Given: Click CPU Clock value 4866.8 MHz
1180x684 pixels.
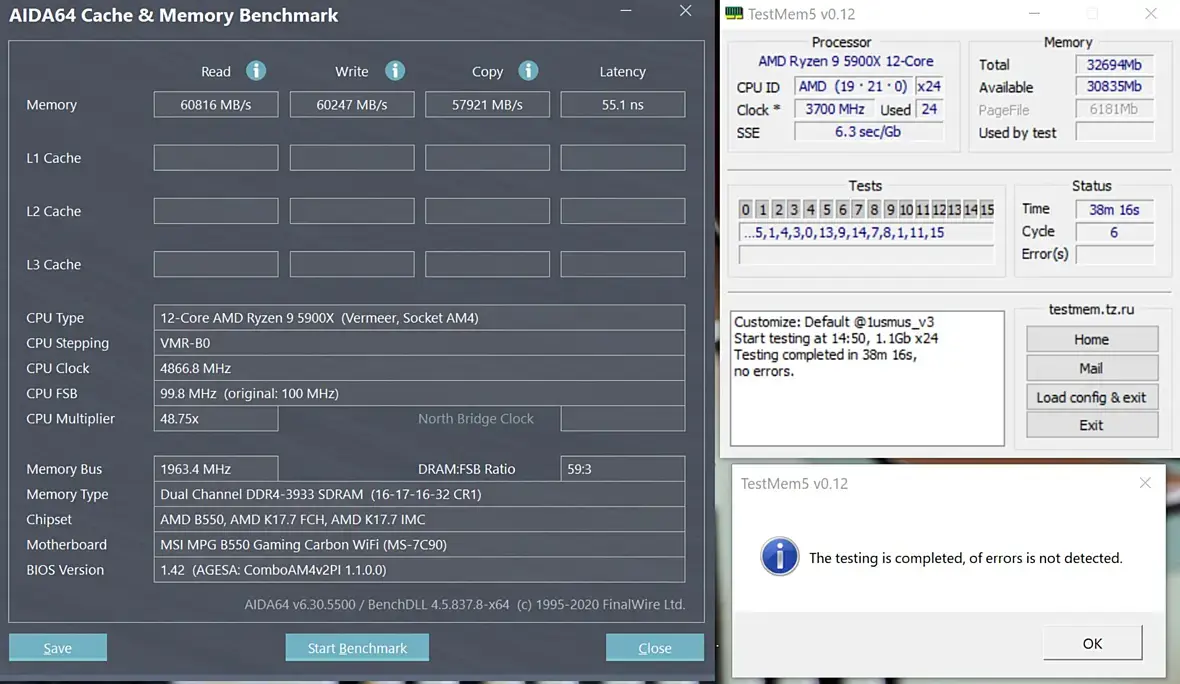Looking at the screenshot, I should click(x=419, y=368).
